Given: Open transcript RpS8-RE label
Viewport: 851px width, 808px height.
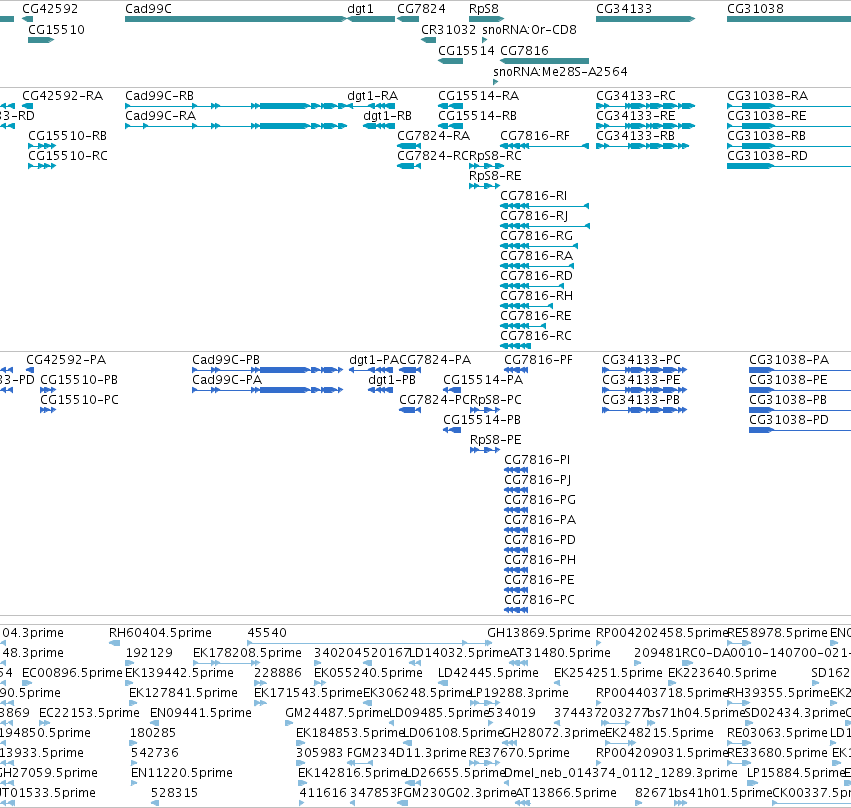Looking at the screenshot, I should (495, 176).
